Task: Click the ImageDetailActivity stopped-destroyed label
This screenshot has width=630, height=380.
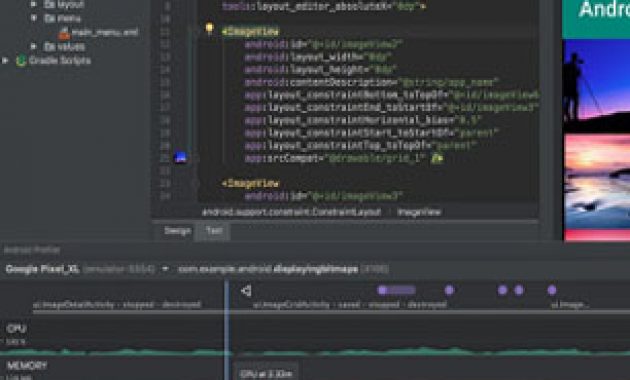Action: [x=117, y=305]
